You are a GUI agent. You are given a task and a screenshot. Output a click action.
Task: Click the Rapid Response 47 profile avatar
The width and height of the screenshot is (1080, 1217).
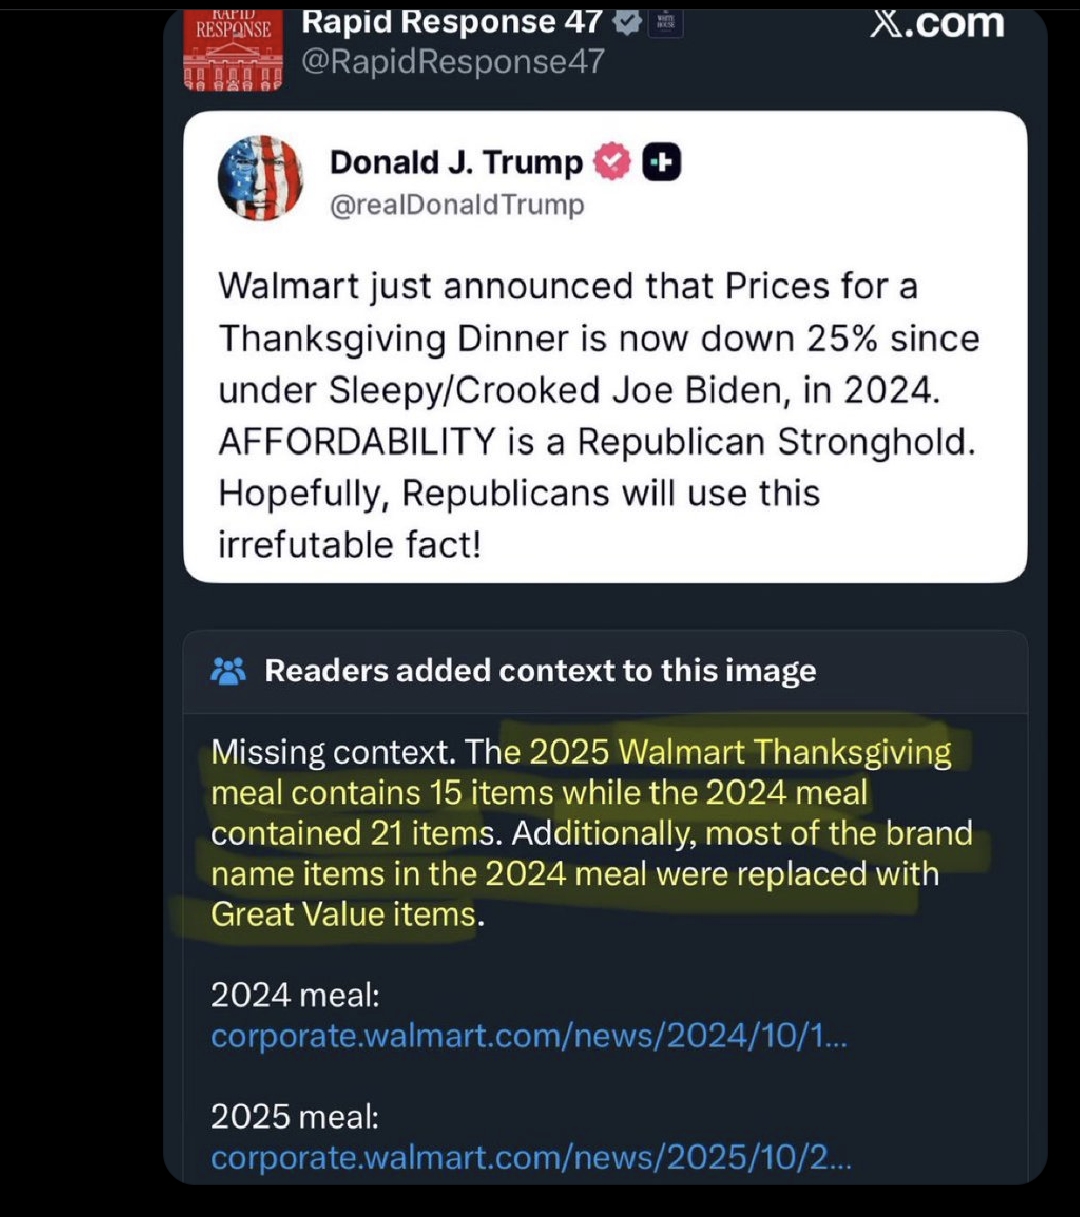tap(233, 50)
